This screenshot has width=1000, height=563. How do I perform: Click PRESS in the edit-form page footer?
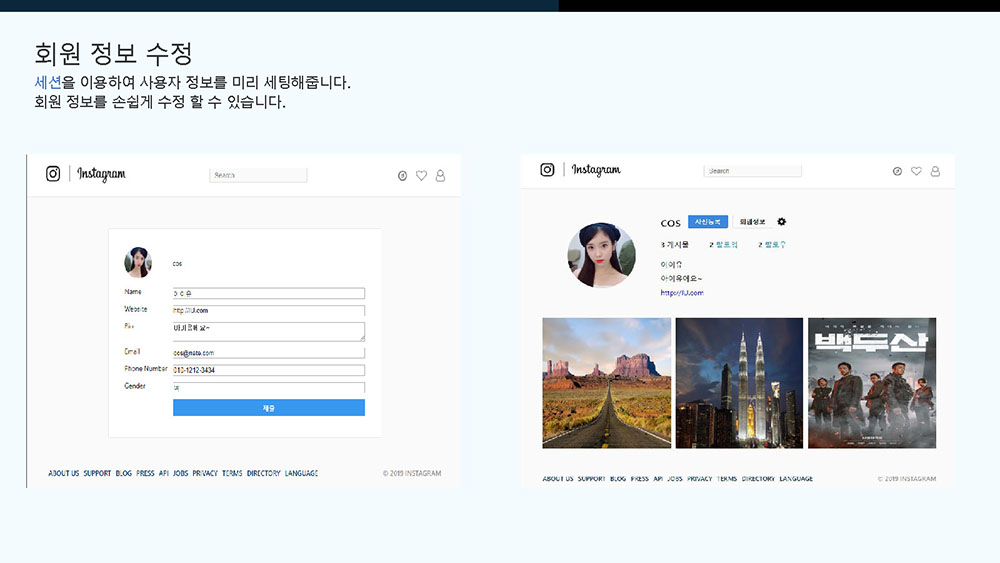[145, 473]
